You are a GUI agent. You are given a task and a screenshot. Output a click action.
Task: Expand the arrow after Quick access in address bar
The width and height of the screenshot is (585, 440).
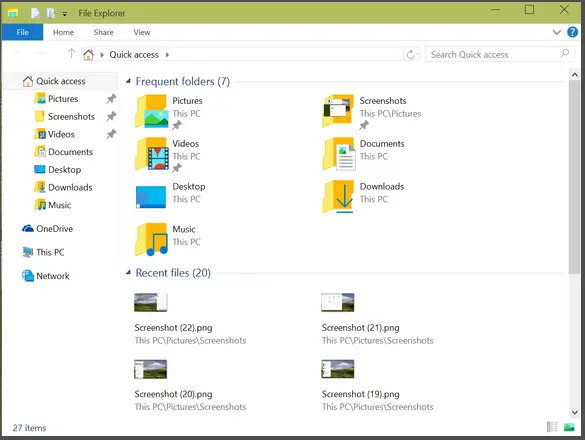click(x=168, y=55)
